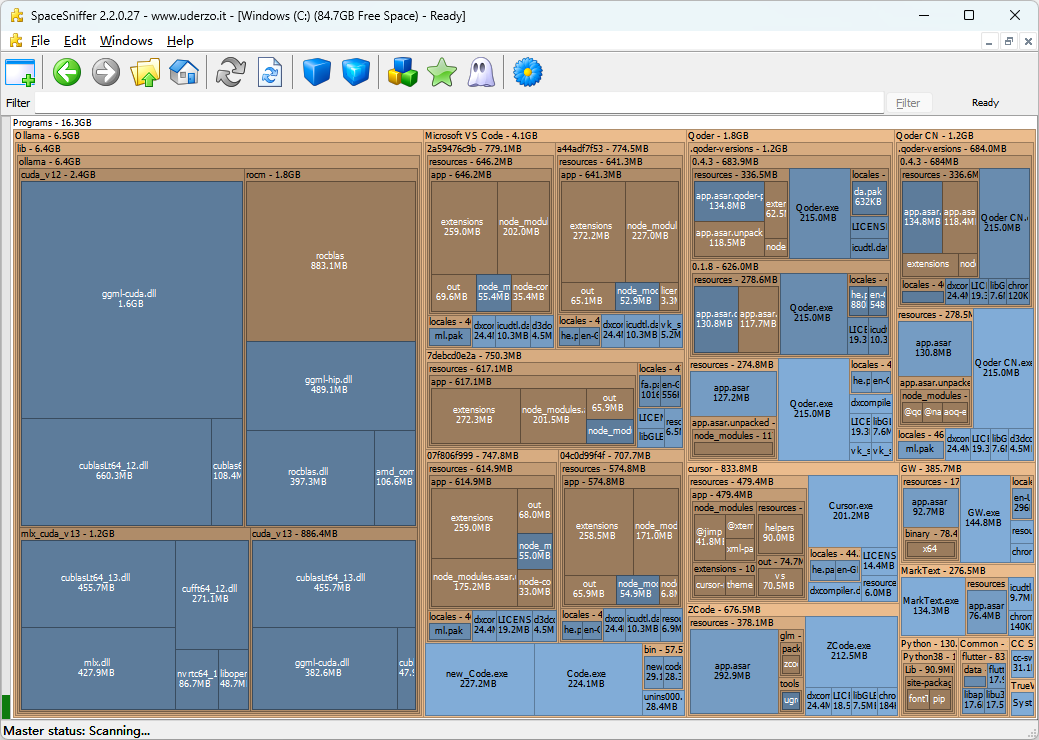Click into the Filter text field
The image size is (1039, 740).
(460, 103)
